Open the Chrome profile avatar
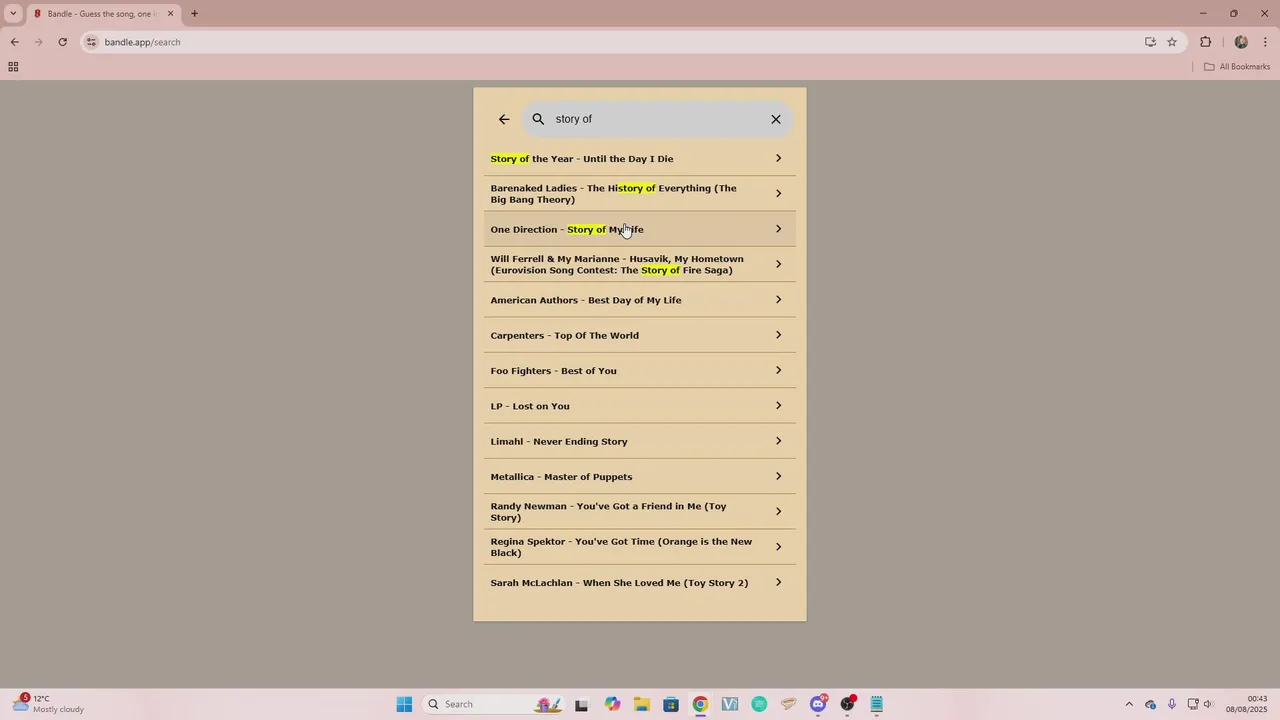Viewport: 1280px width, 720px height. [1241, 42]
